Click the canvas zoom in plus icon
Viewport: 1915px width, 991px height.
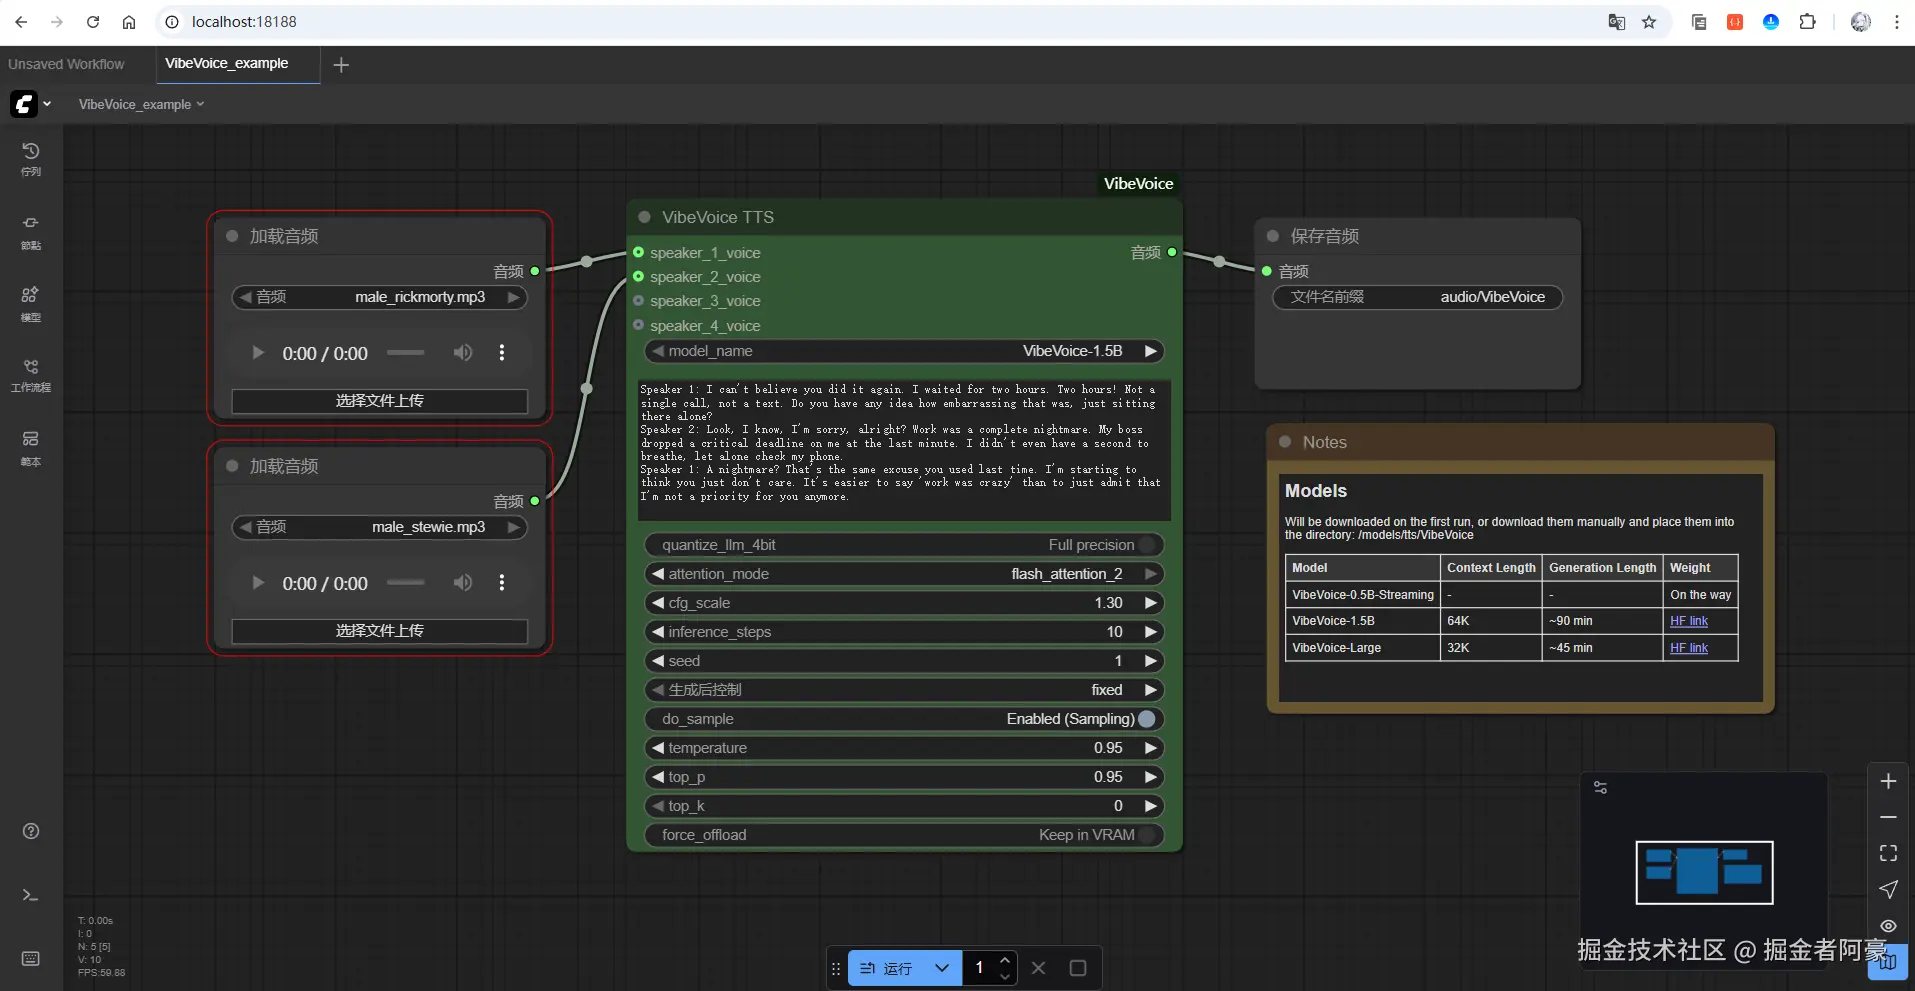(x=1888, y=781)
